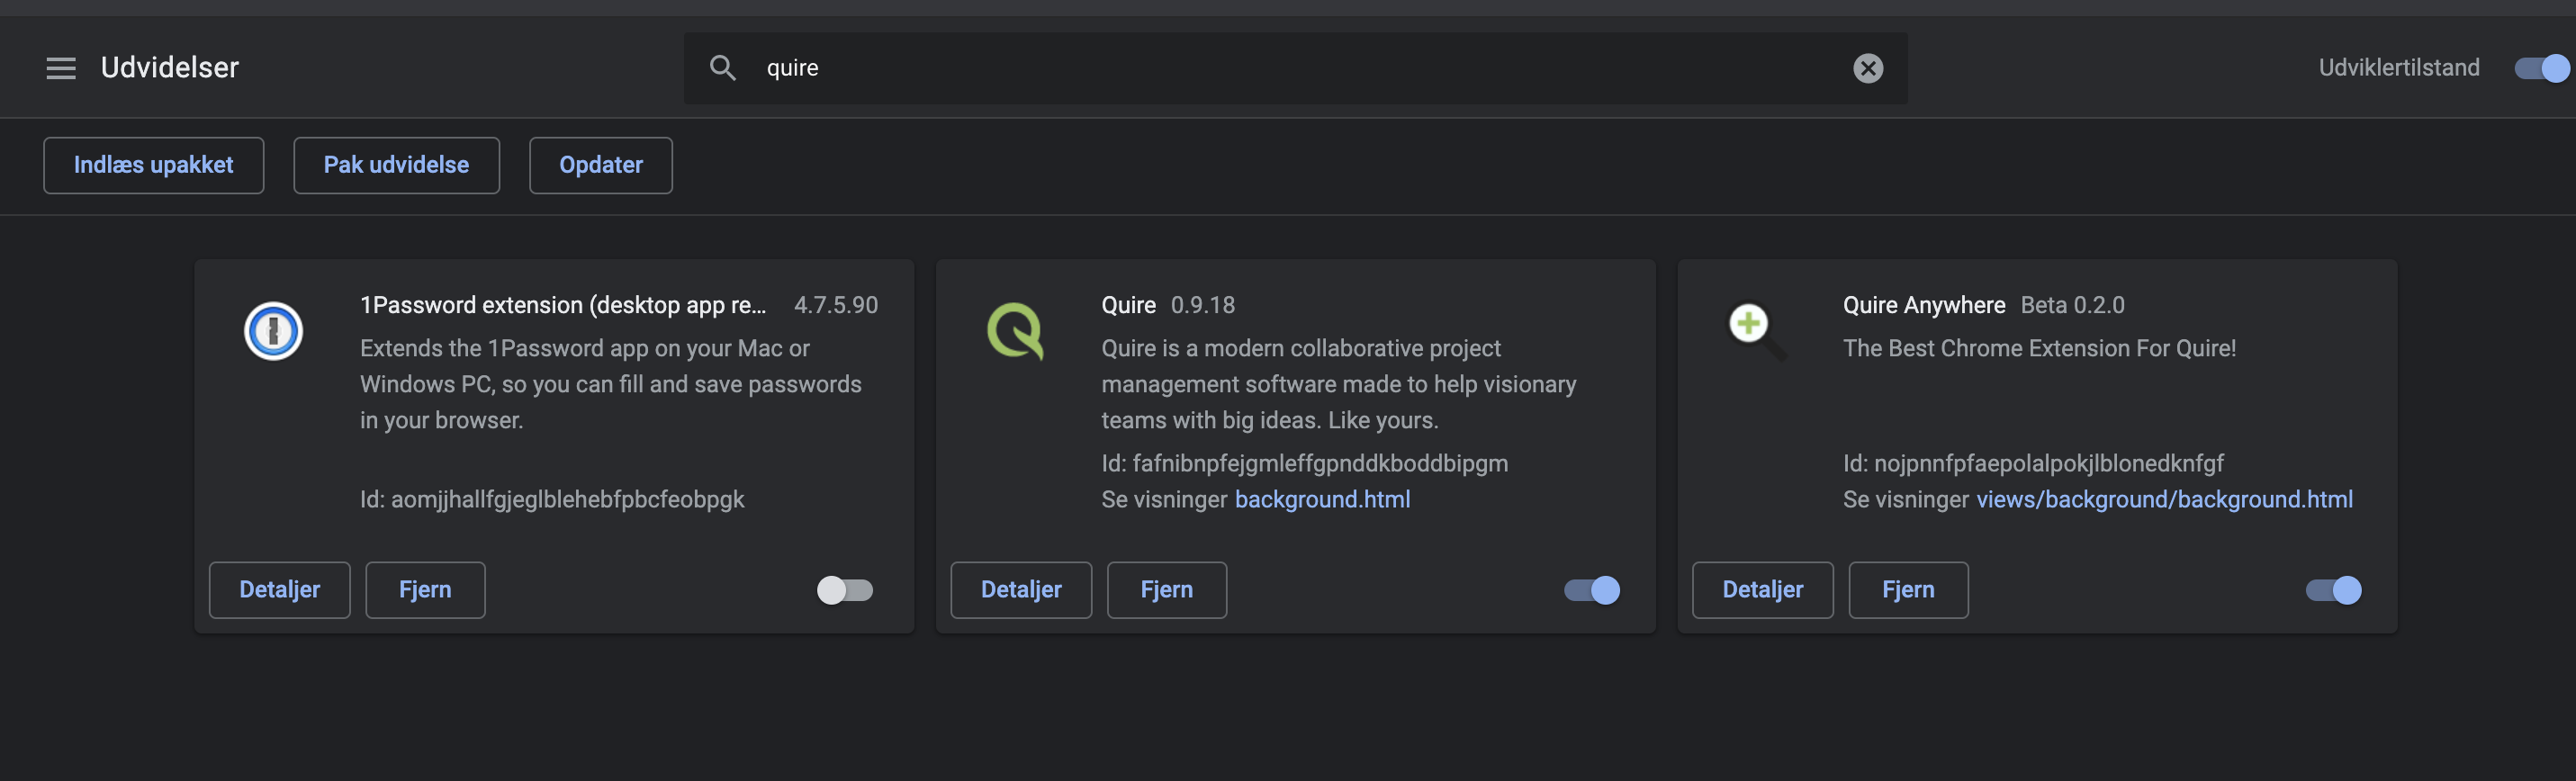Click Fjern on the Quire card
The height and width of the screenshot is (781, 2576).
pyautogui.click(x=1167, y=590)
